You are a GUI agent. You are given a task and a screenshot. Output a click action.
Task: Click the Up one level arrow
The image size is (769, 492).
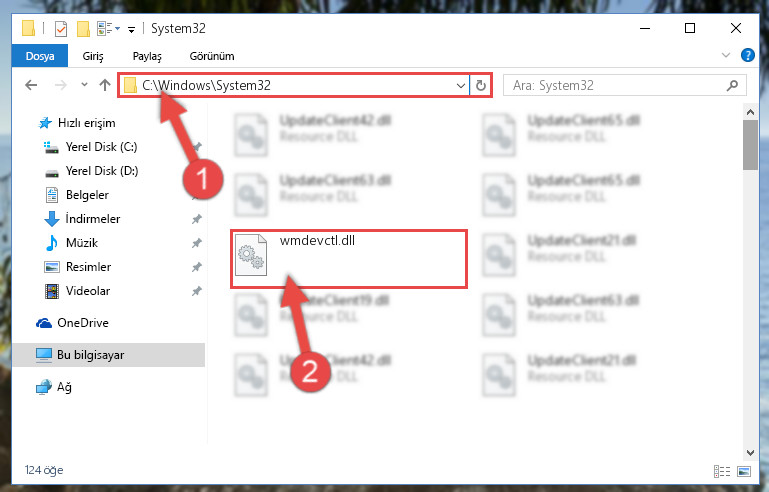coord(104,85)
